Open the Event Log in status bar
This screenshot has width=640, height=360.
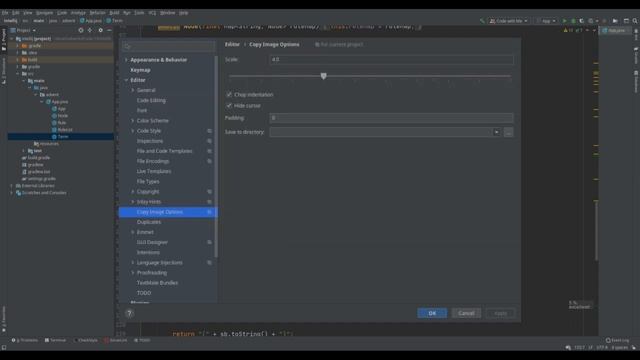pos(618,340)
